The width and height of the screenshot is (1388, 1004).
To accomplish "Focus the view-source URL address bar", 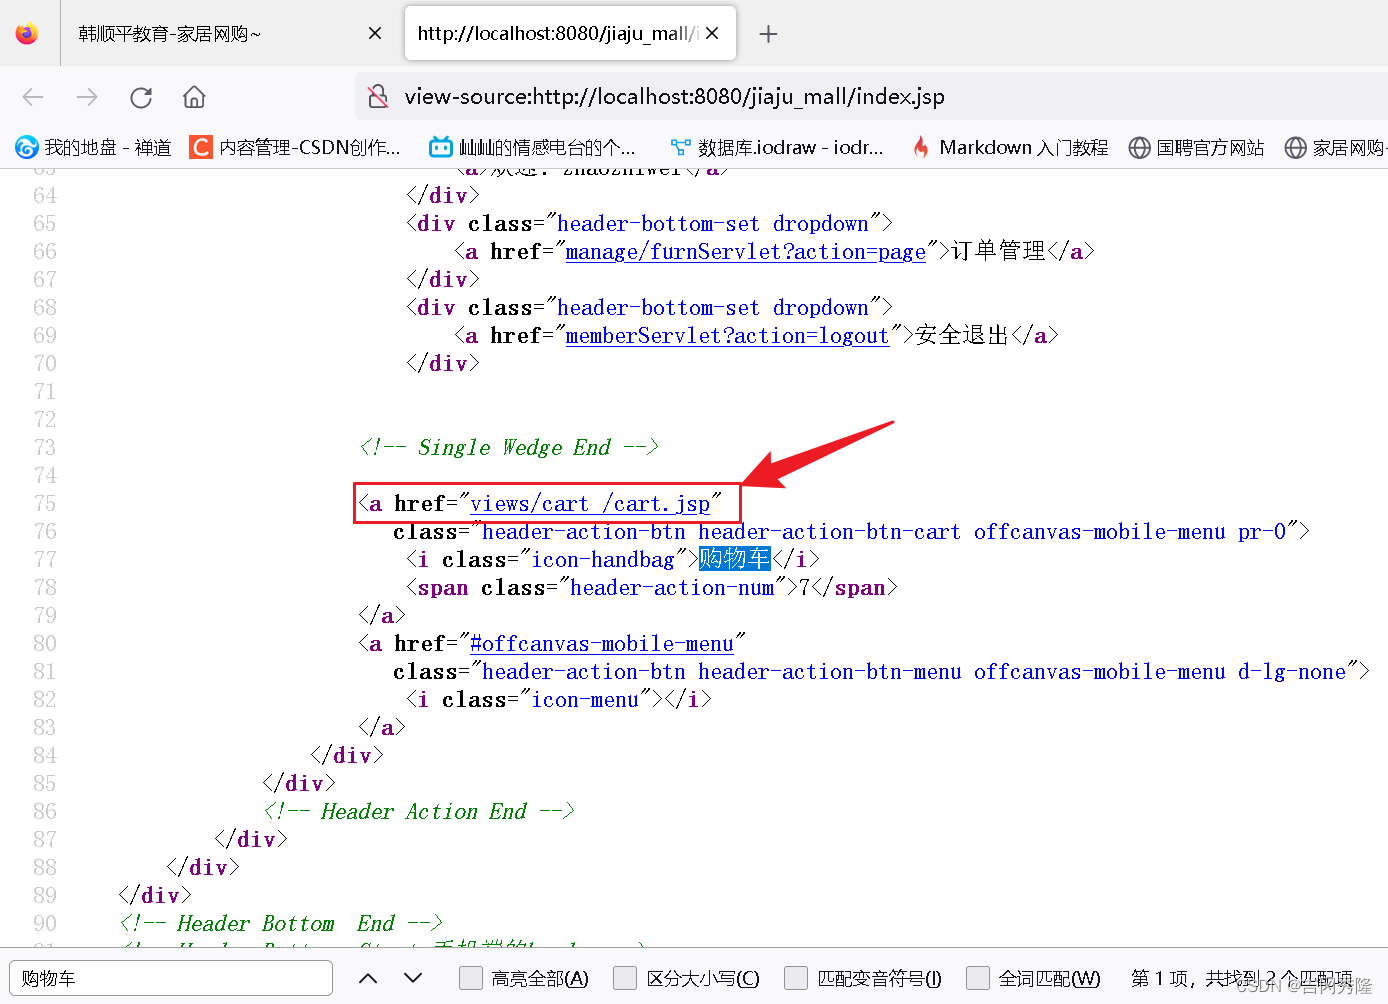I will (870, 97).
